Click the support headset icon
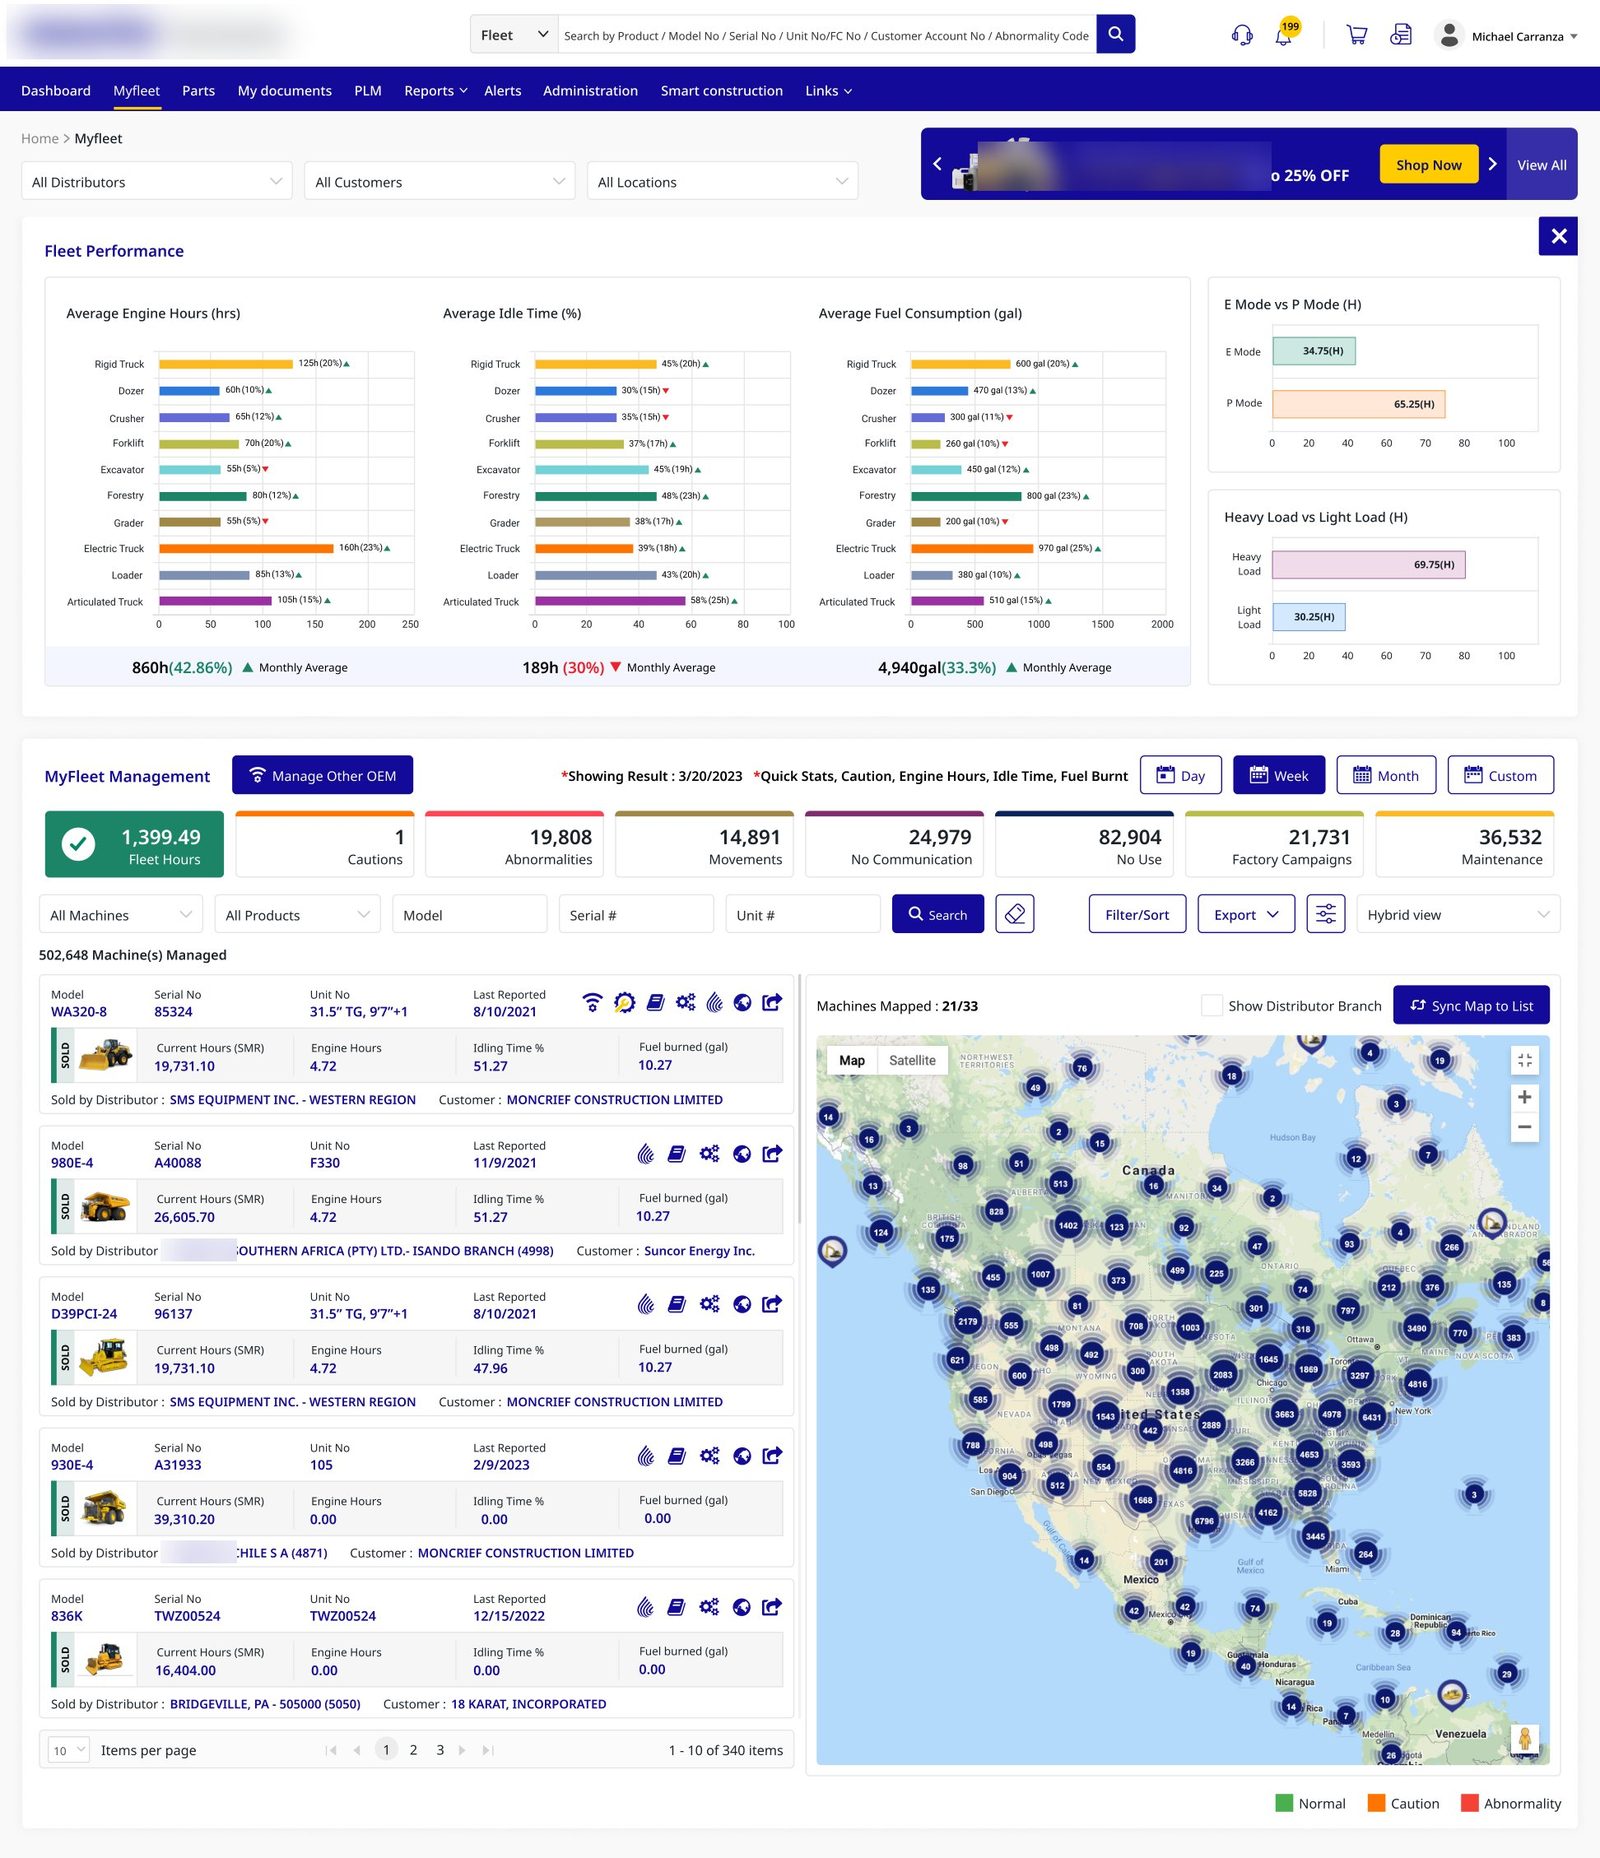The width and height of the screenshot is (1600, 1858). [1242, 35]
